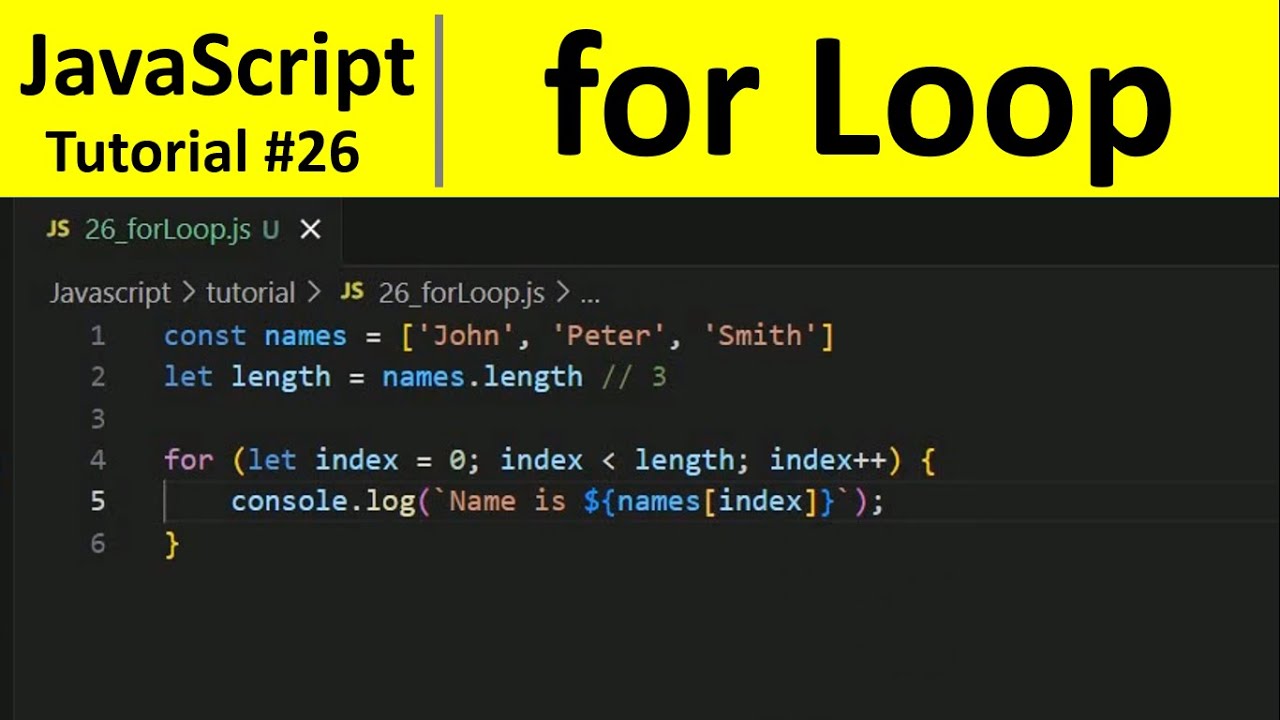The image size is (1280, 720).
Task: Click line number 5 in gutter
Action: (x=98, y=501)
